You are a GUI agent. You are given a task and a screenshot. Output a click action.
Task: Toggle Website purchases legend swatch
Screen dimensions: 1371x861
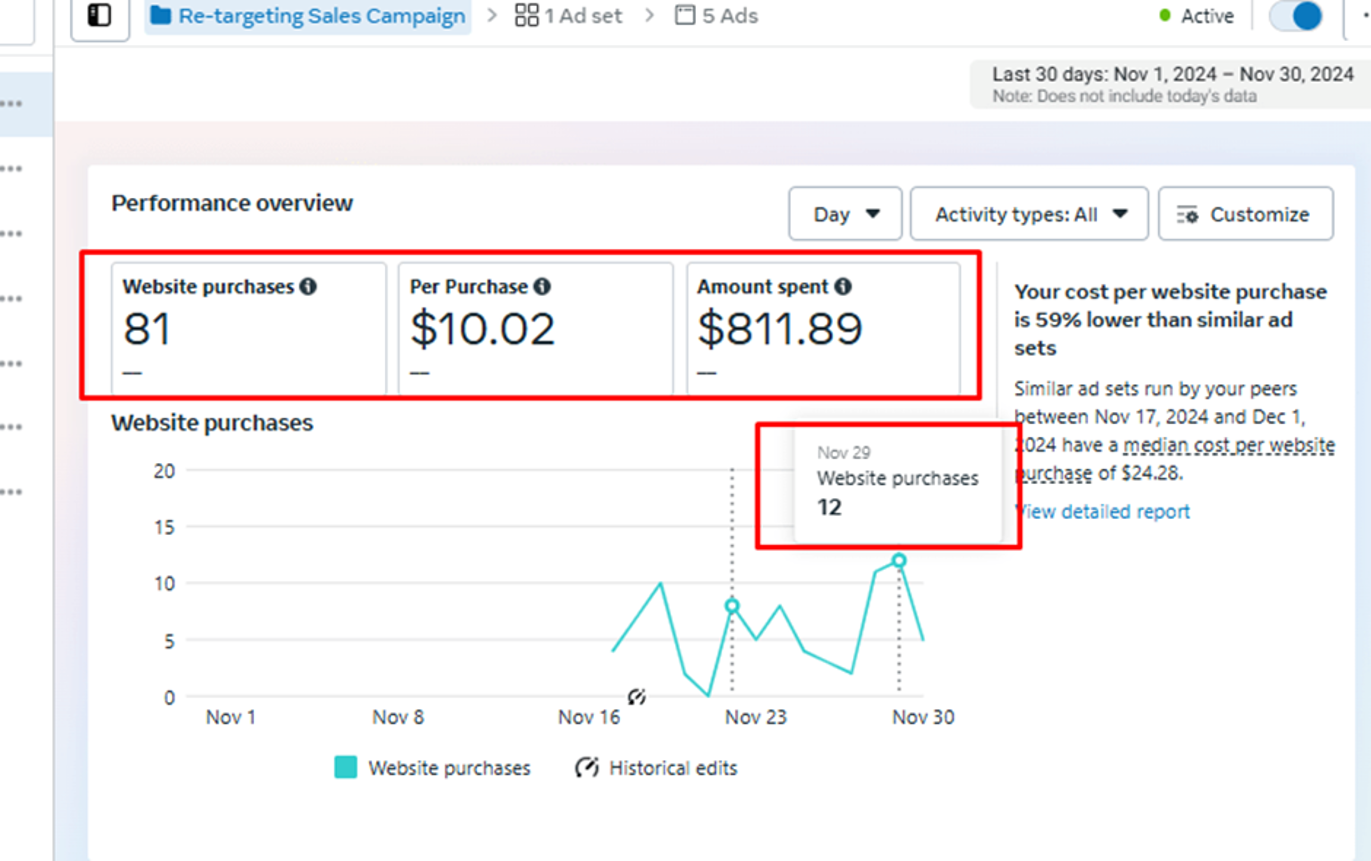pos(345,768)
